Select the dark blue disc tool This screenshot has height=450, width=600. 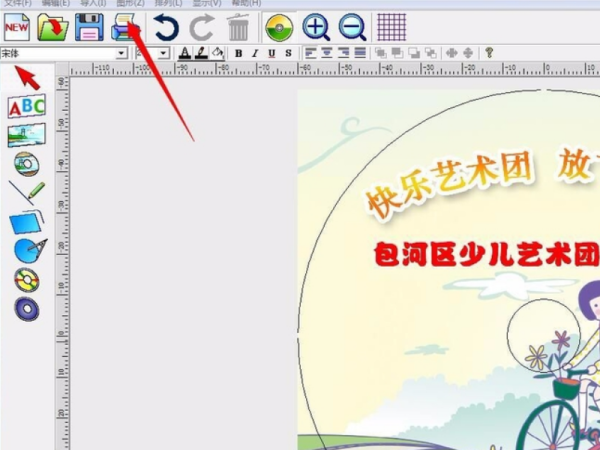coord(27,309)
